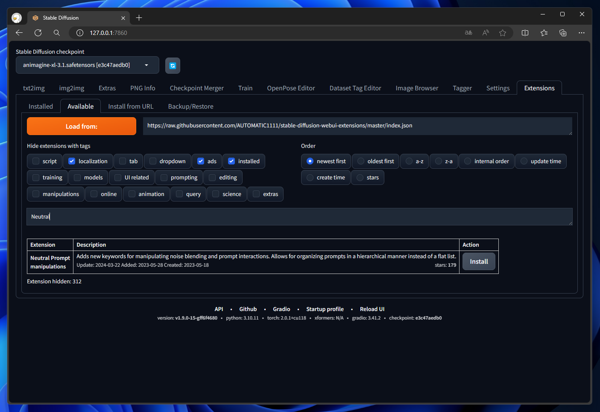Image resolution: width=600 pixels, height=412 pixels.
Task: Open the favorites list icon
Action: pos(544,33)
